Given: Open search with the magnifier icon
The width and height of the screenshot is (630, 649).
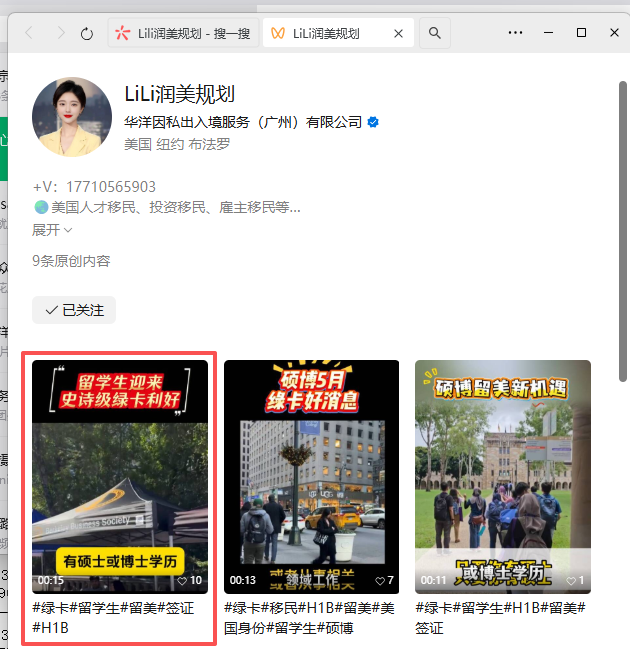Looking at the screenshot, I should coord(435,33).
